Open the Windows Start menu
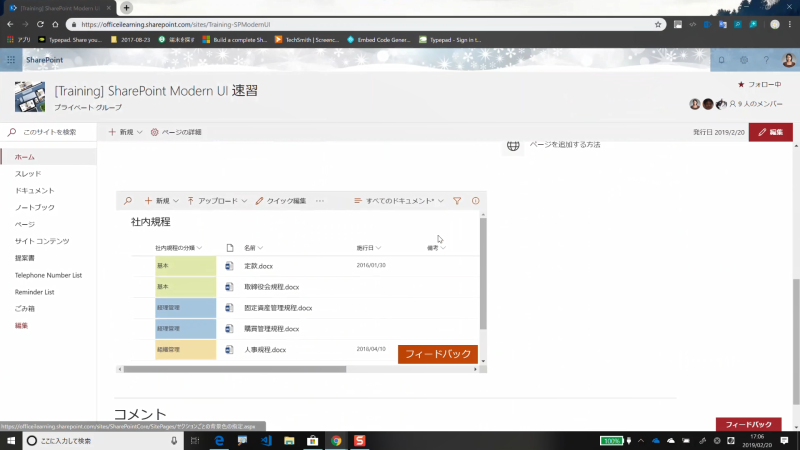Screen dimensions: 800x450 [x=11, y=441]
